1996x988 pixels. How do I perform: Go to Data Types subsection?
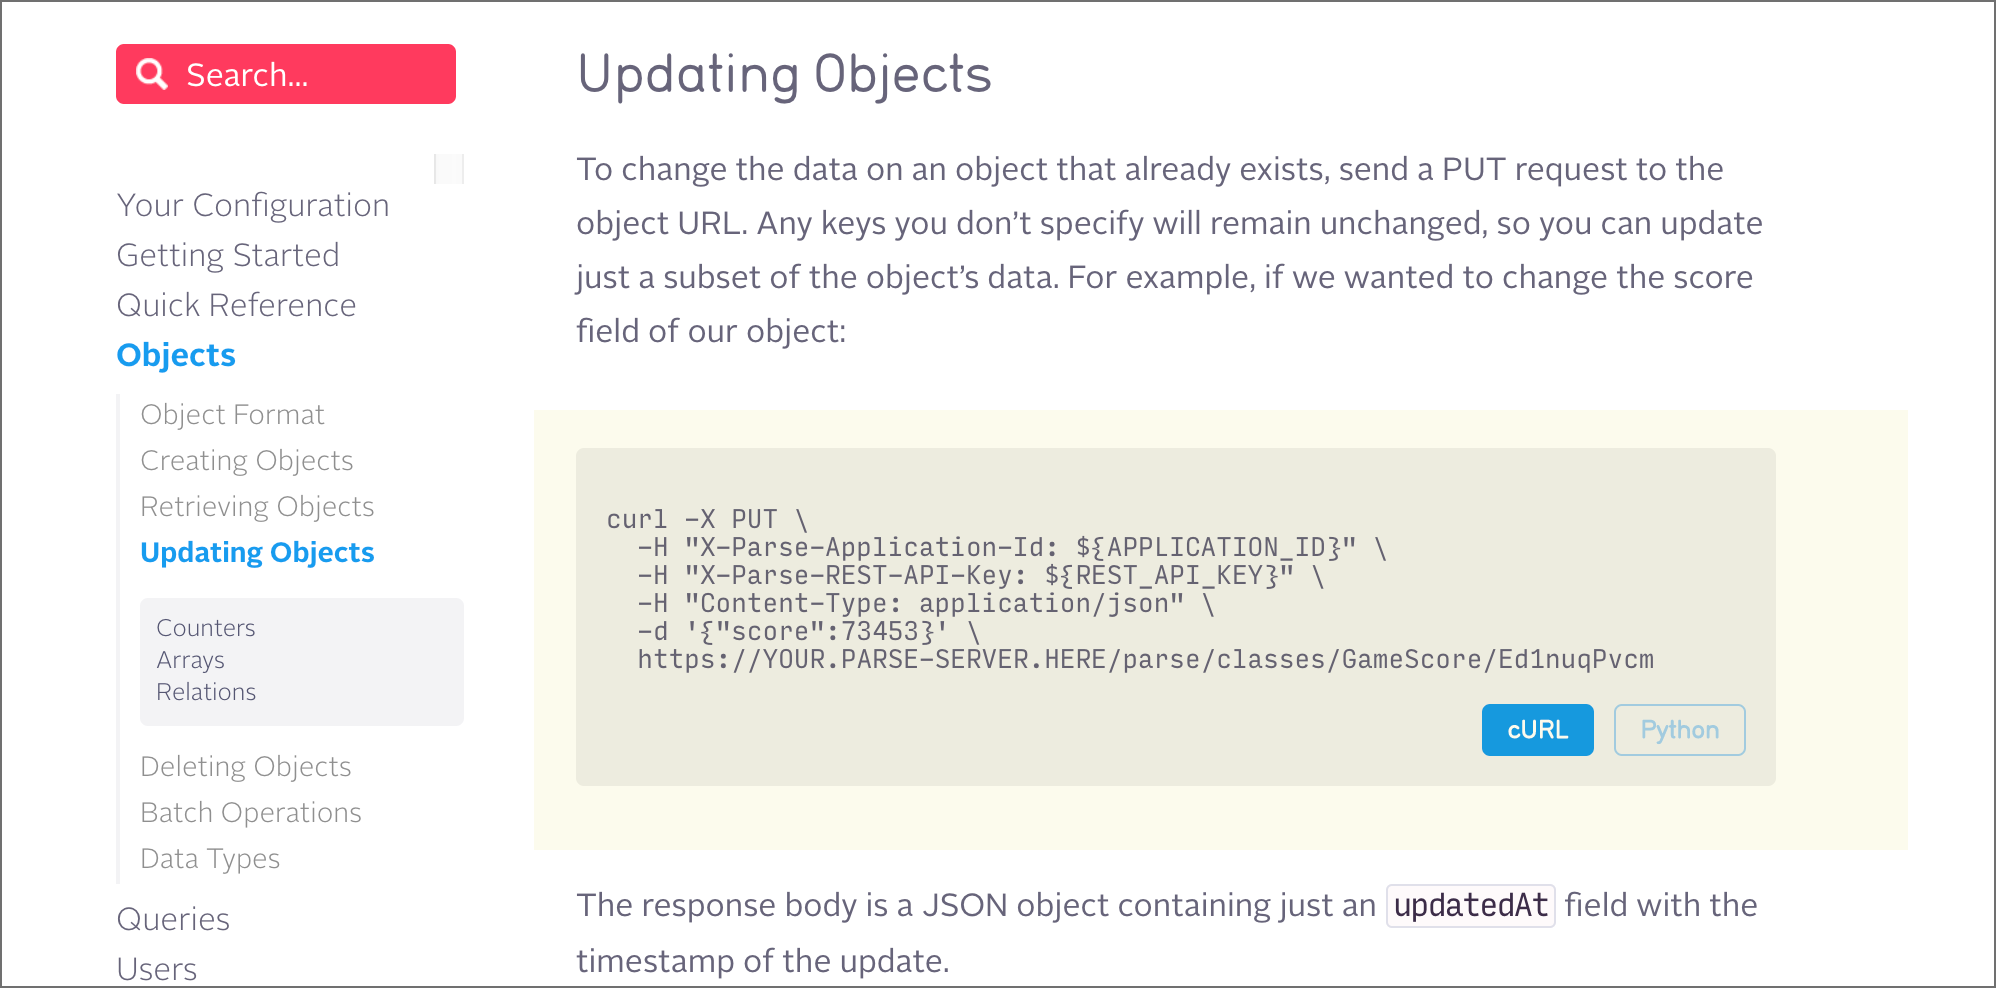(x=210, y=858)
